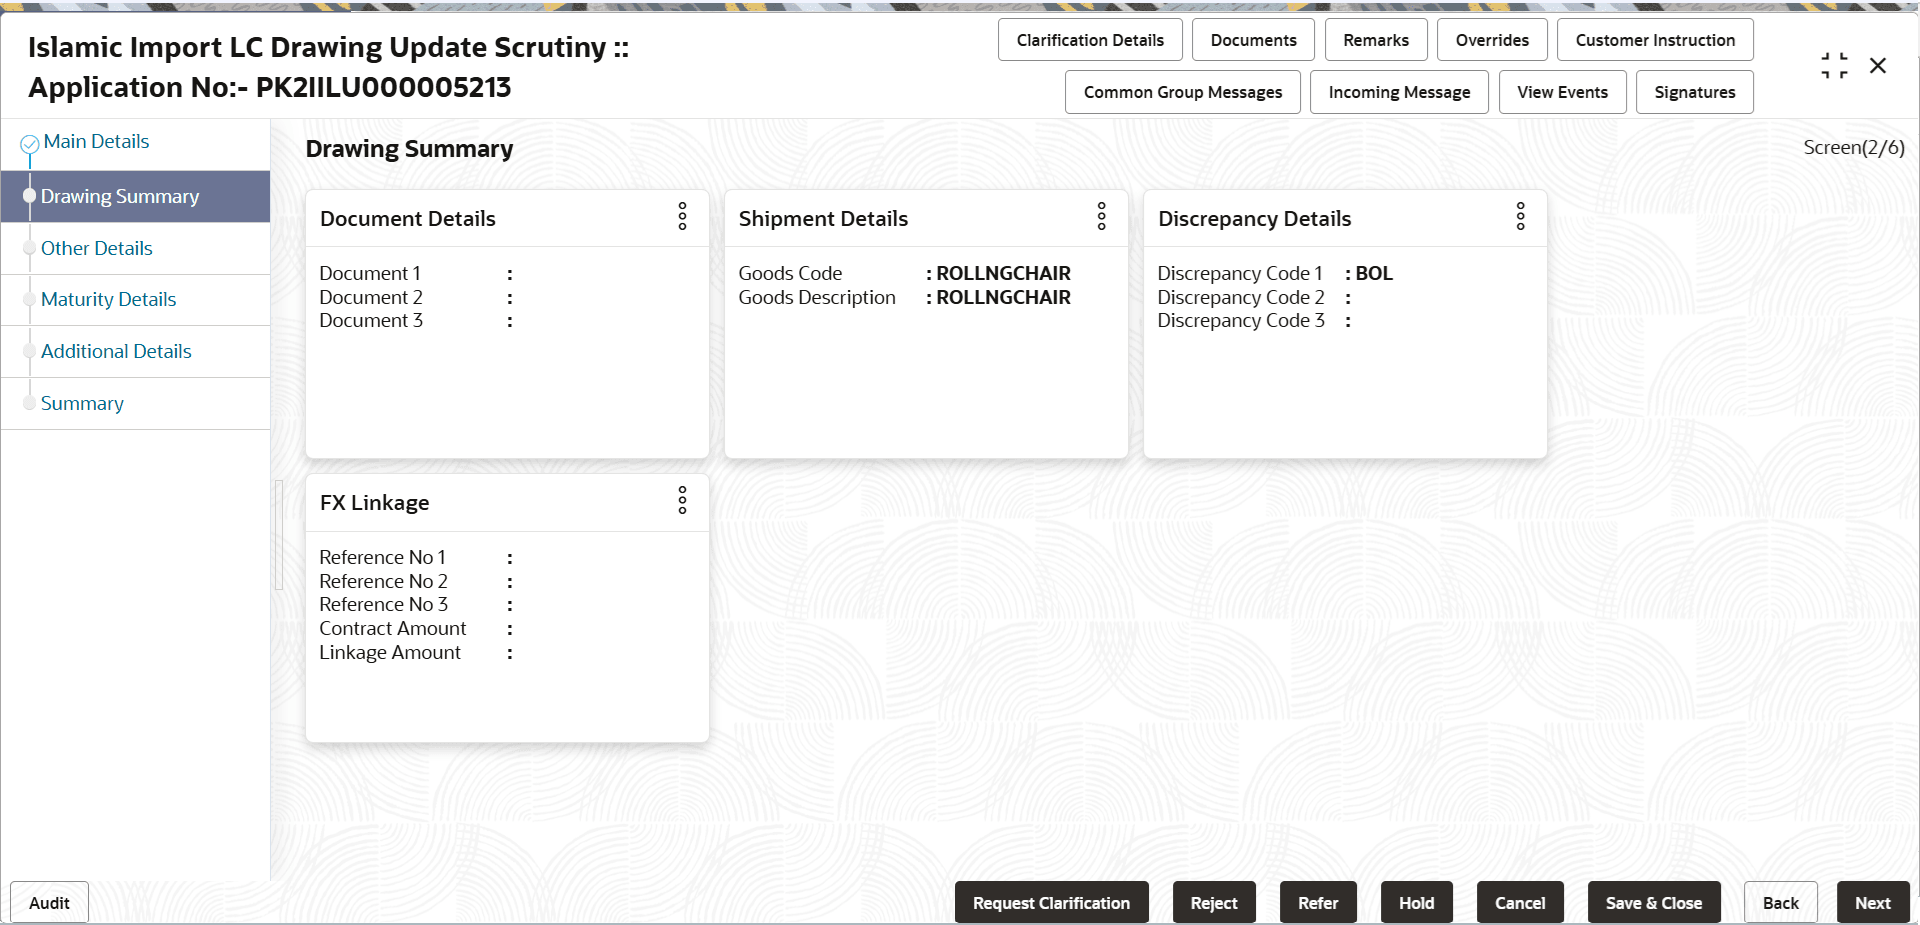1920x925 pixels.
Task: Click the Main Details completed checkmark
Action: [28, 141]
